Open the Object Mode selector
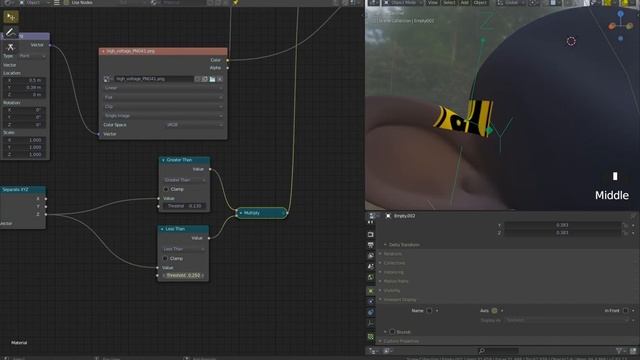Screen dimensions: 640x360 coord(403,2)
